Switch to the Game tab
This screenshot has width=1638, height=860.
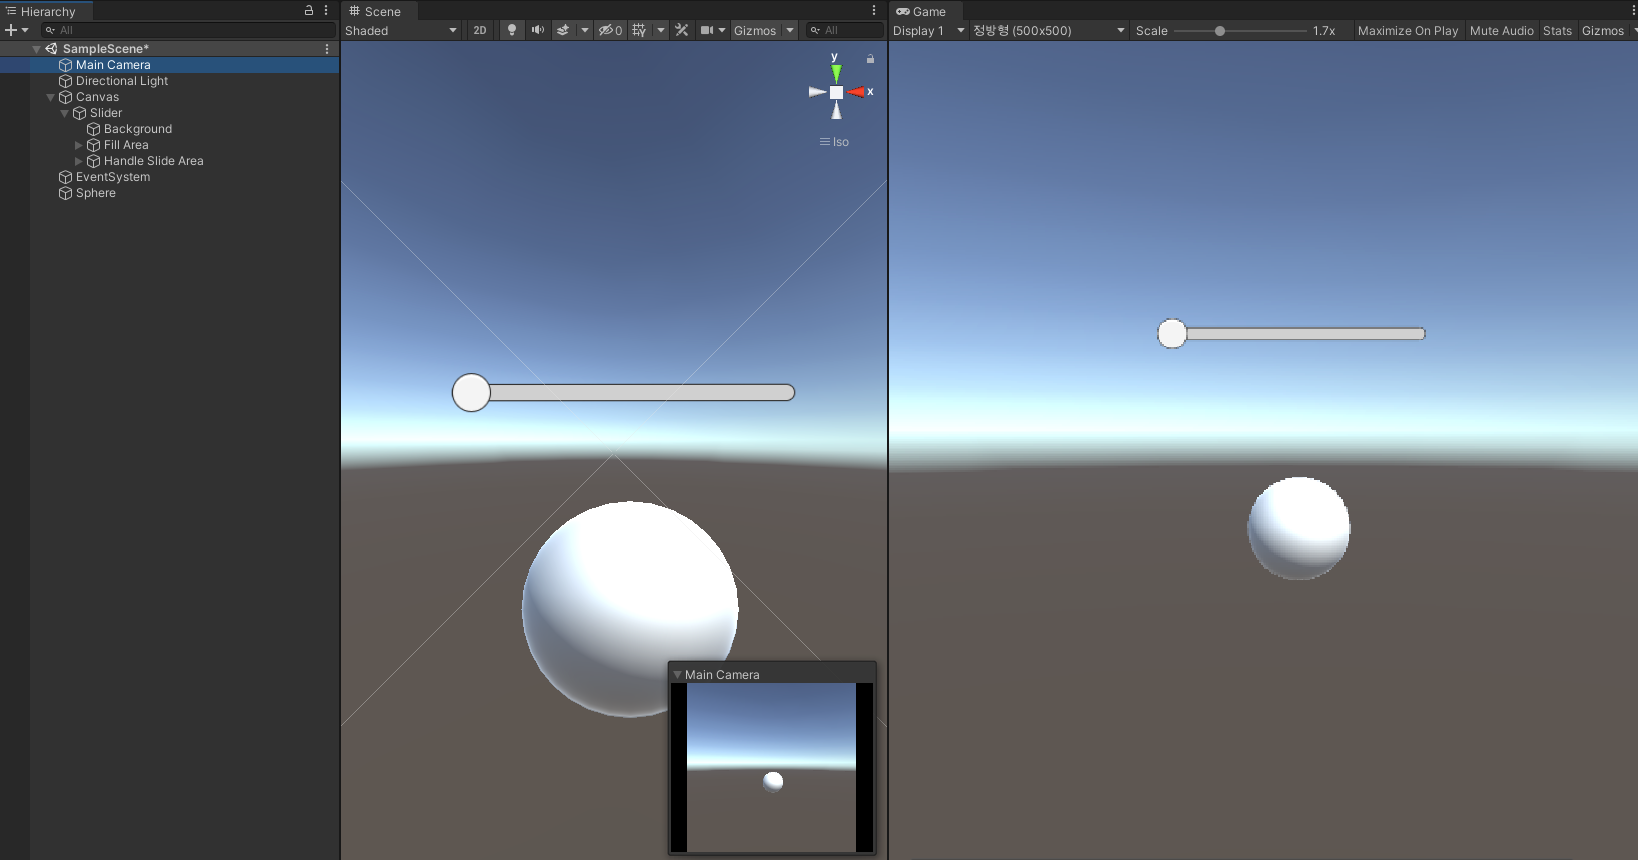point(923,11)
